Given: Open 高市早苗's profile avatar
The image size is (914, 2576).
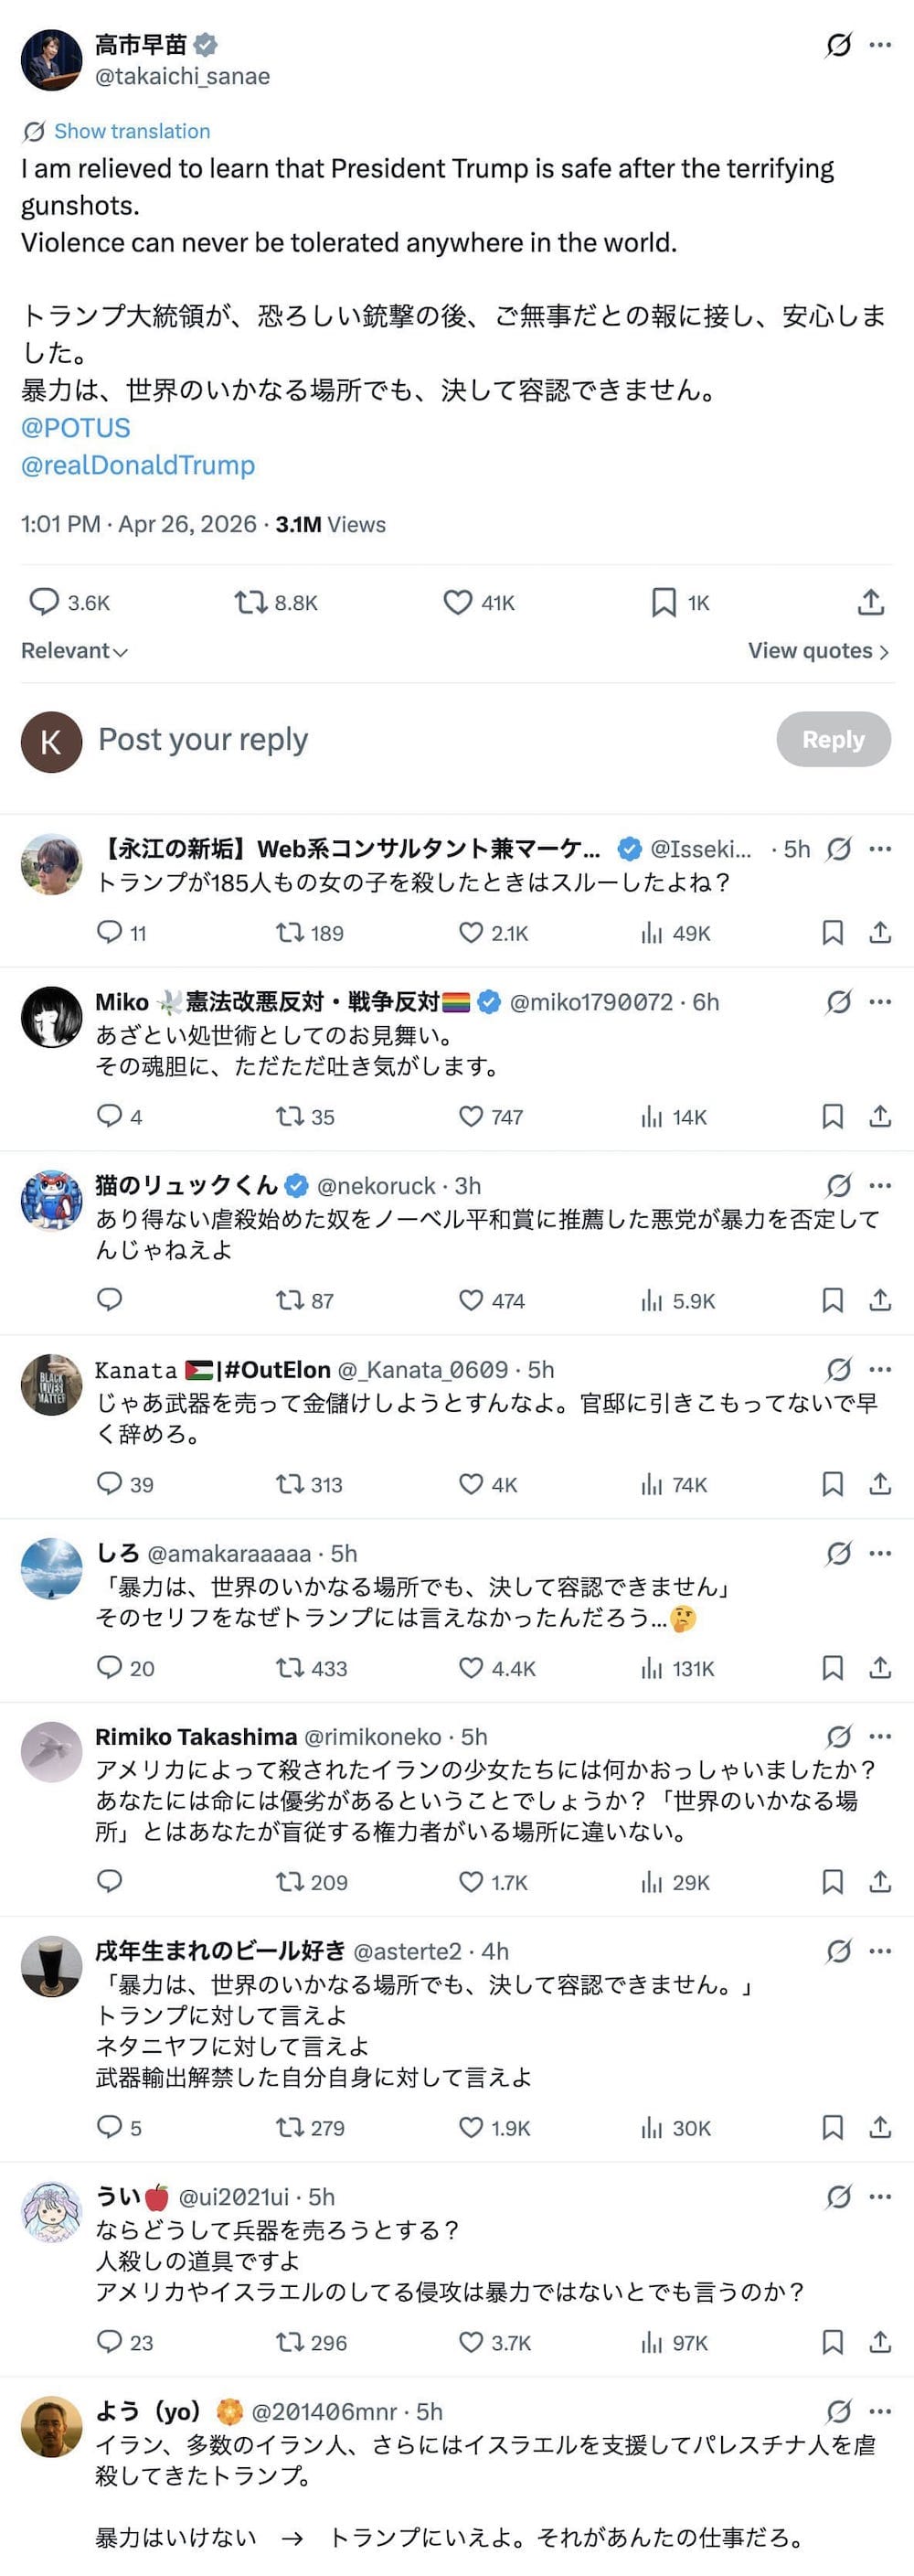Looking at the screenshot, I should pyautogui.click(x=51, y=60).
